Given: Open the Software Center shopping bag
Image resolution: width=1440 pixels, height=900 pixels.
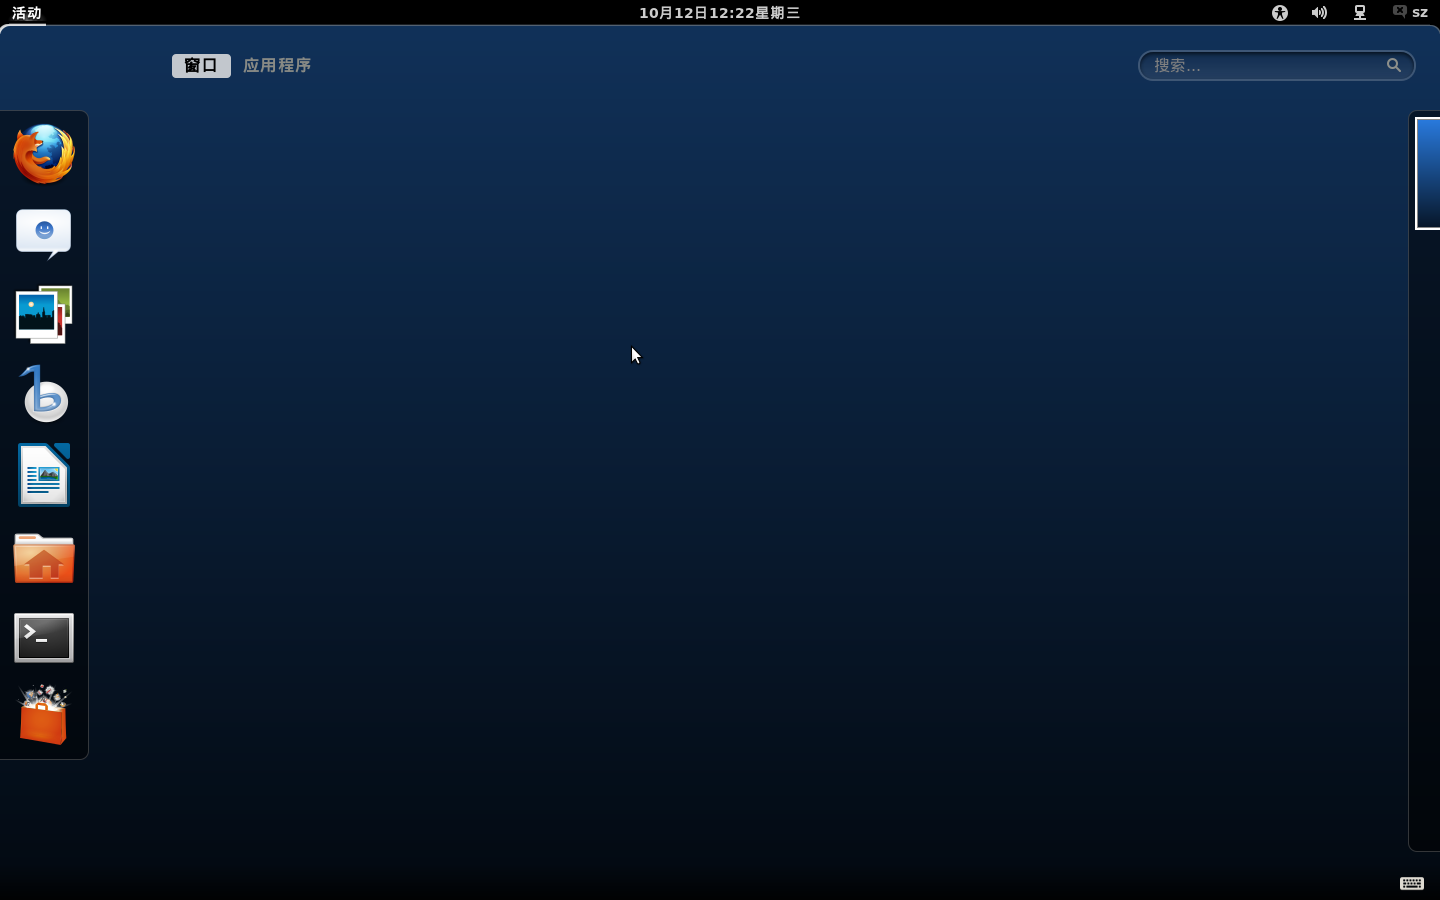Looking at the screenshot, I should [44, 715].
